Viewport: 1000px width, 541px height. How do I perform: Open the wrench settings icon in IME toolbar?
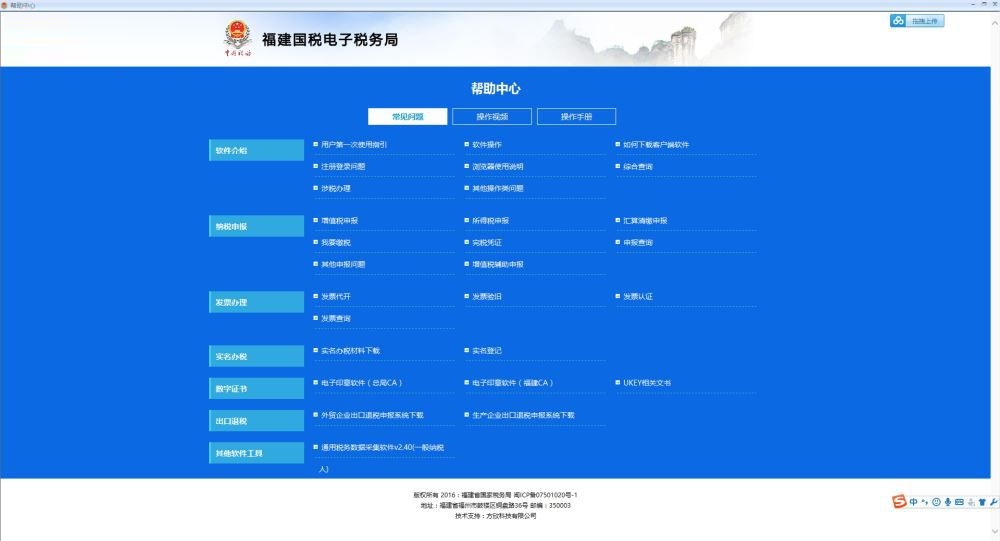pos(994,502)
